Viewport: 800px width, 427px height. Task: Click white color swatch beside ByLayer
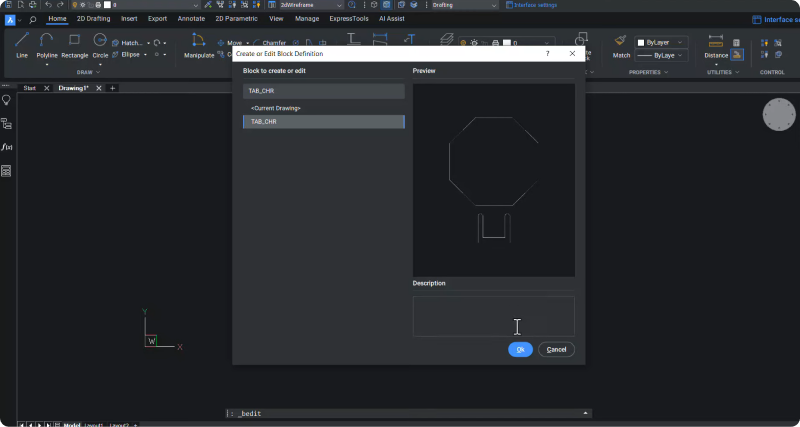[x=641, y=43]
